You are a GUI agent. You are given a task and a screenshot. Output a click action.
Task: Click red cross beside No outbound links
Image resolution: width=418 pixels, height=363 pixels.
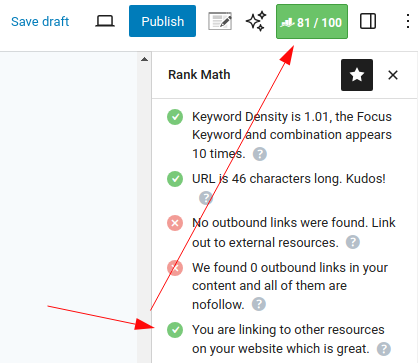coord(175,223)
